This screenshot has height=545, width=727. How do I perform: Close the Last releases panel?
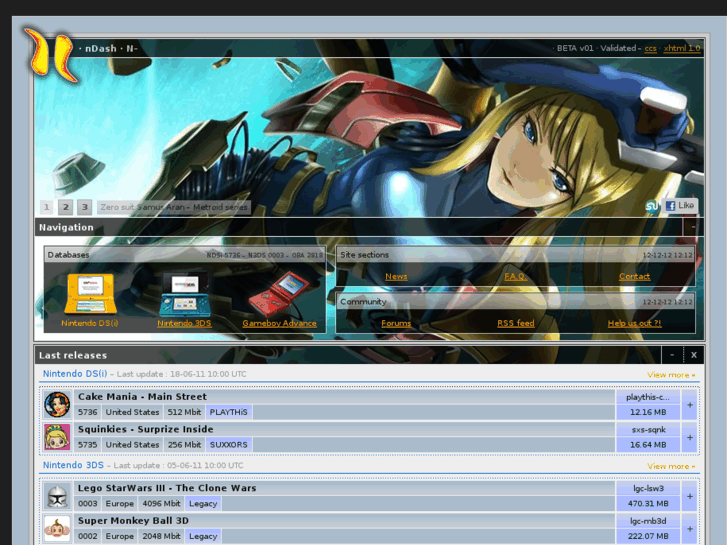click(x=694, y=355)
